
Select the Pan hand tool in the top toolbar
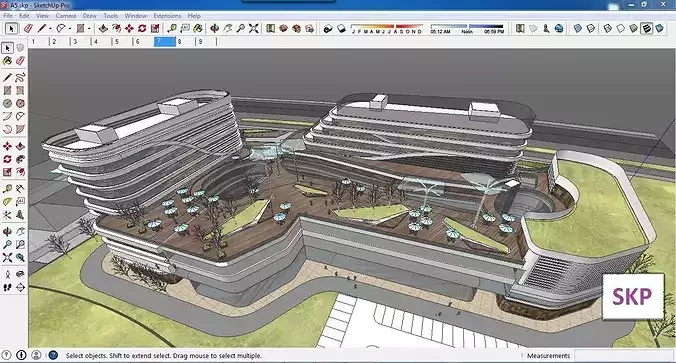[227, 28]
